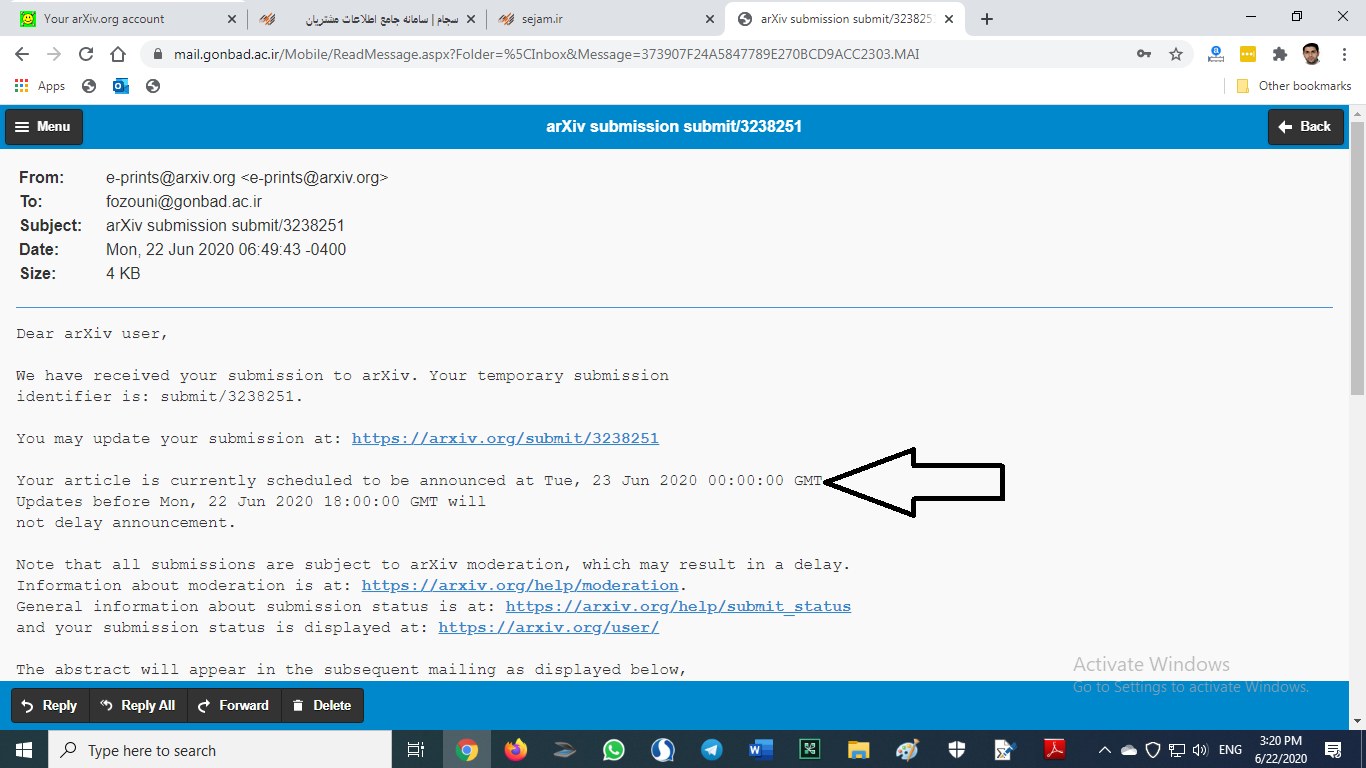Viewport: 1366px width, 768px height.
Task: Open the Outlook bookmark icon
Action: pos(121,86)
